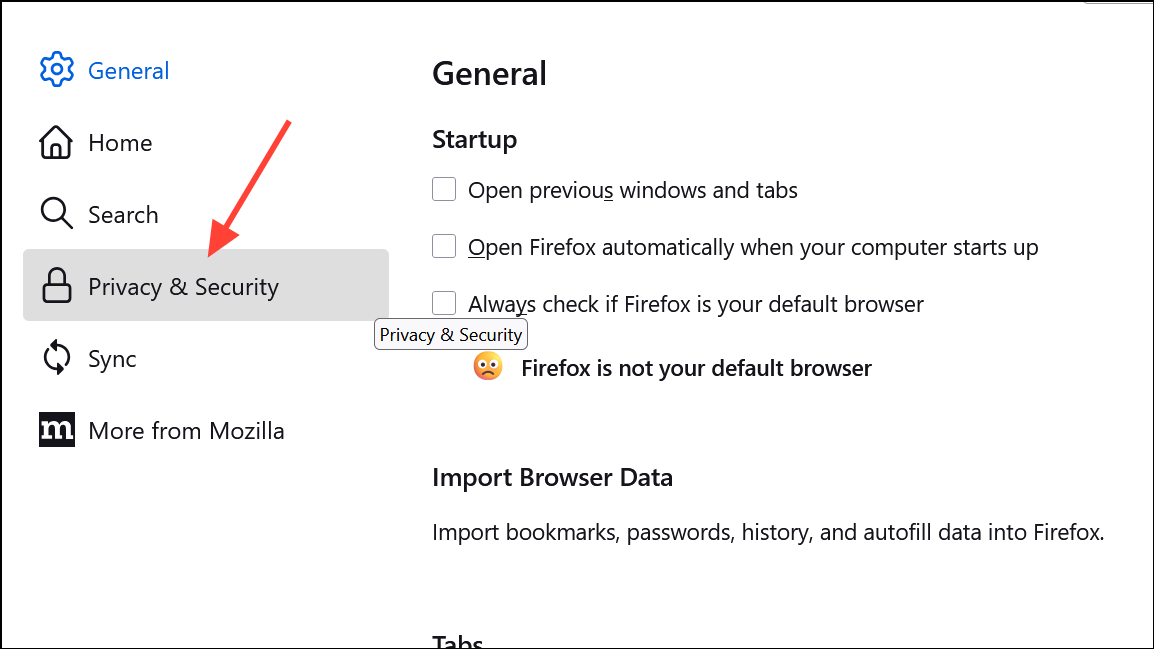Open "Privacy & Security" sidebar text label
Viewport: 1154px width, 649px height.
183,287
